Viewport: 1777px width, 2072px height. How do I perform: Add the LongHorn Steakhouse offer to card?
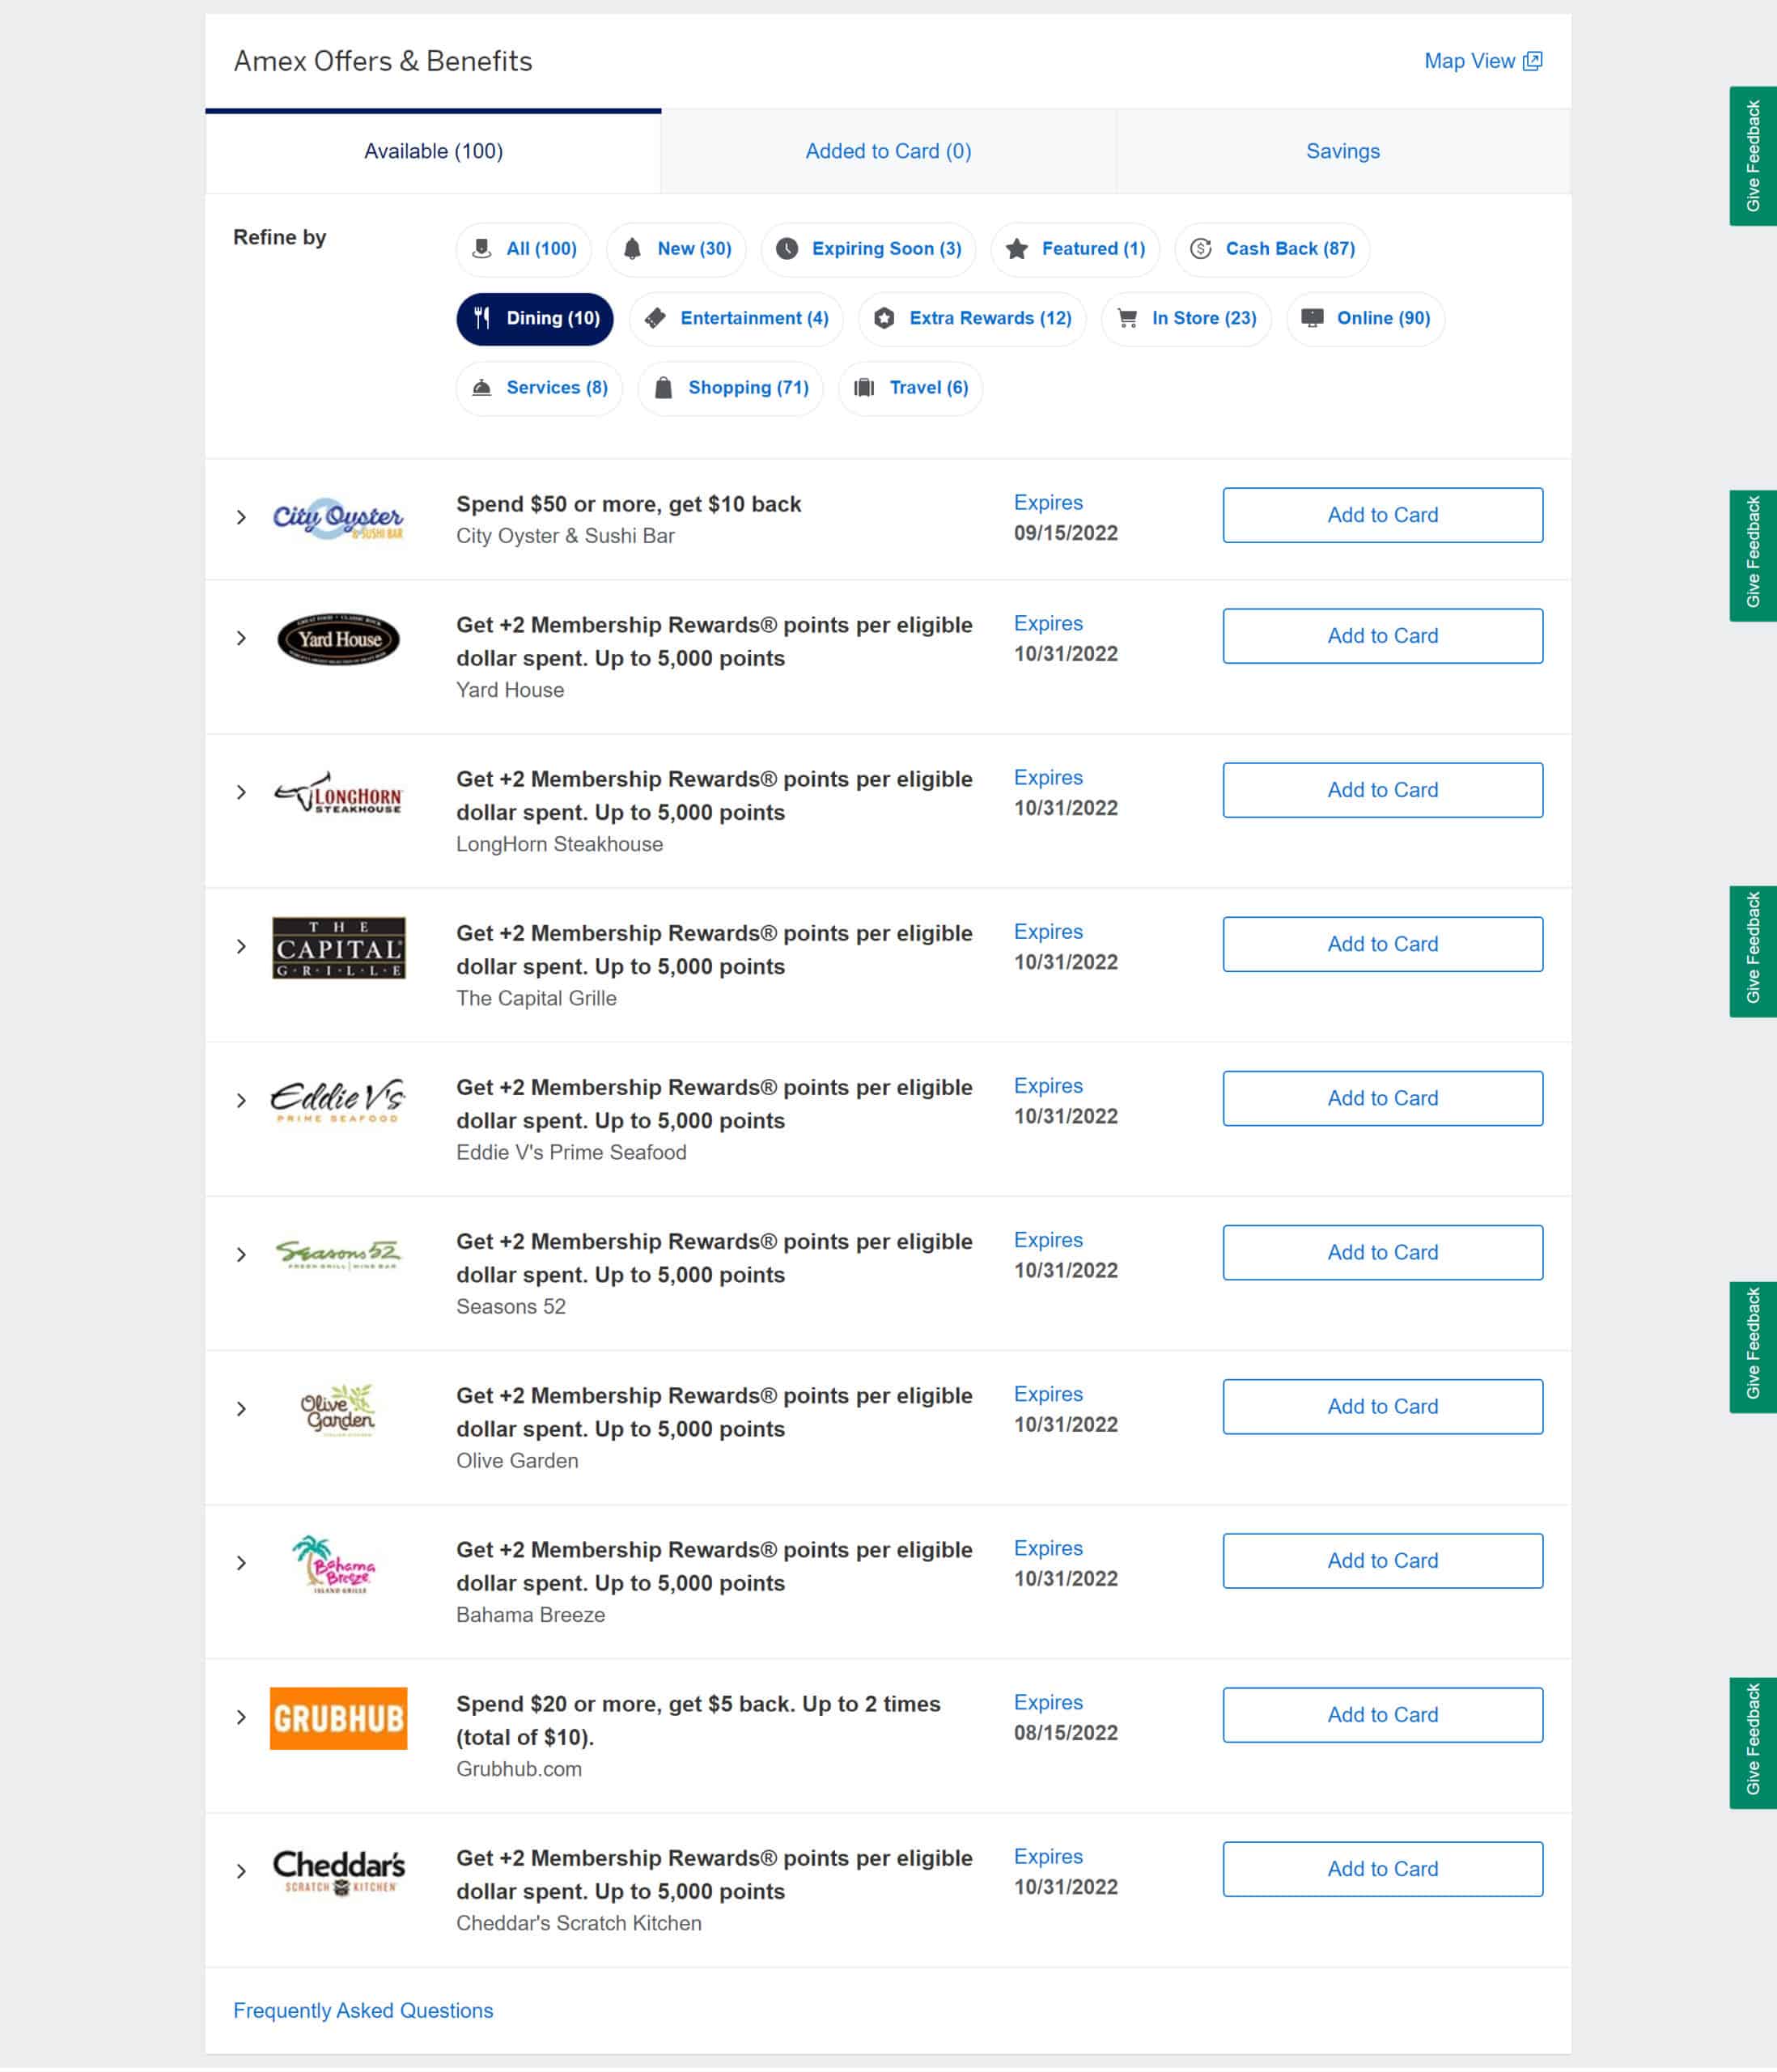click(1382, 791)
